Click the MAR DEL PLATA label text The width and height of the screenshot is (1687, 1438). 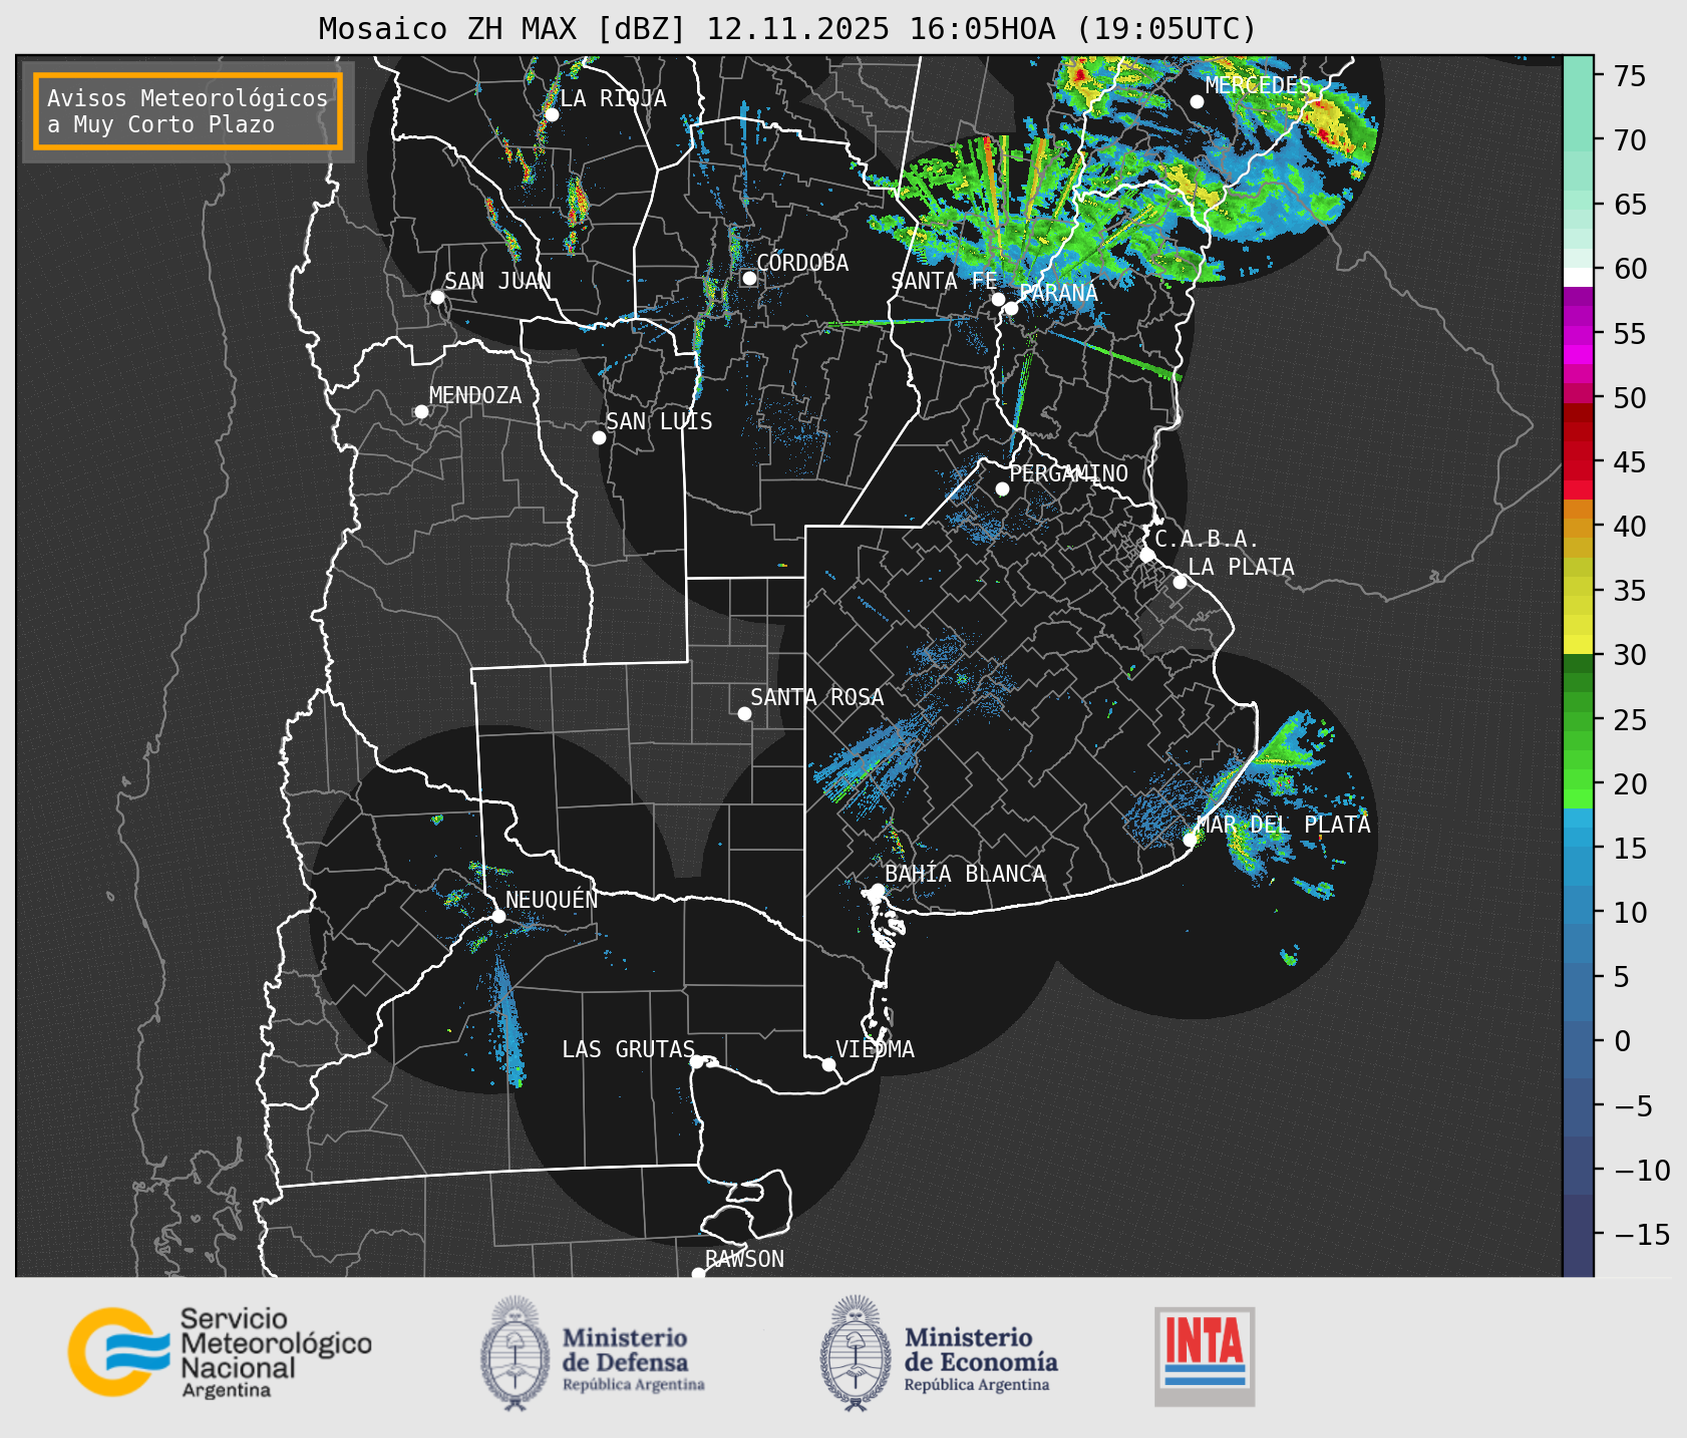click(x=1284, y=825)
